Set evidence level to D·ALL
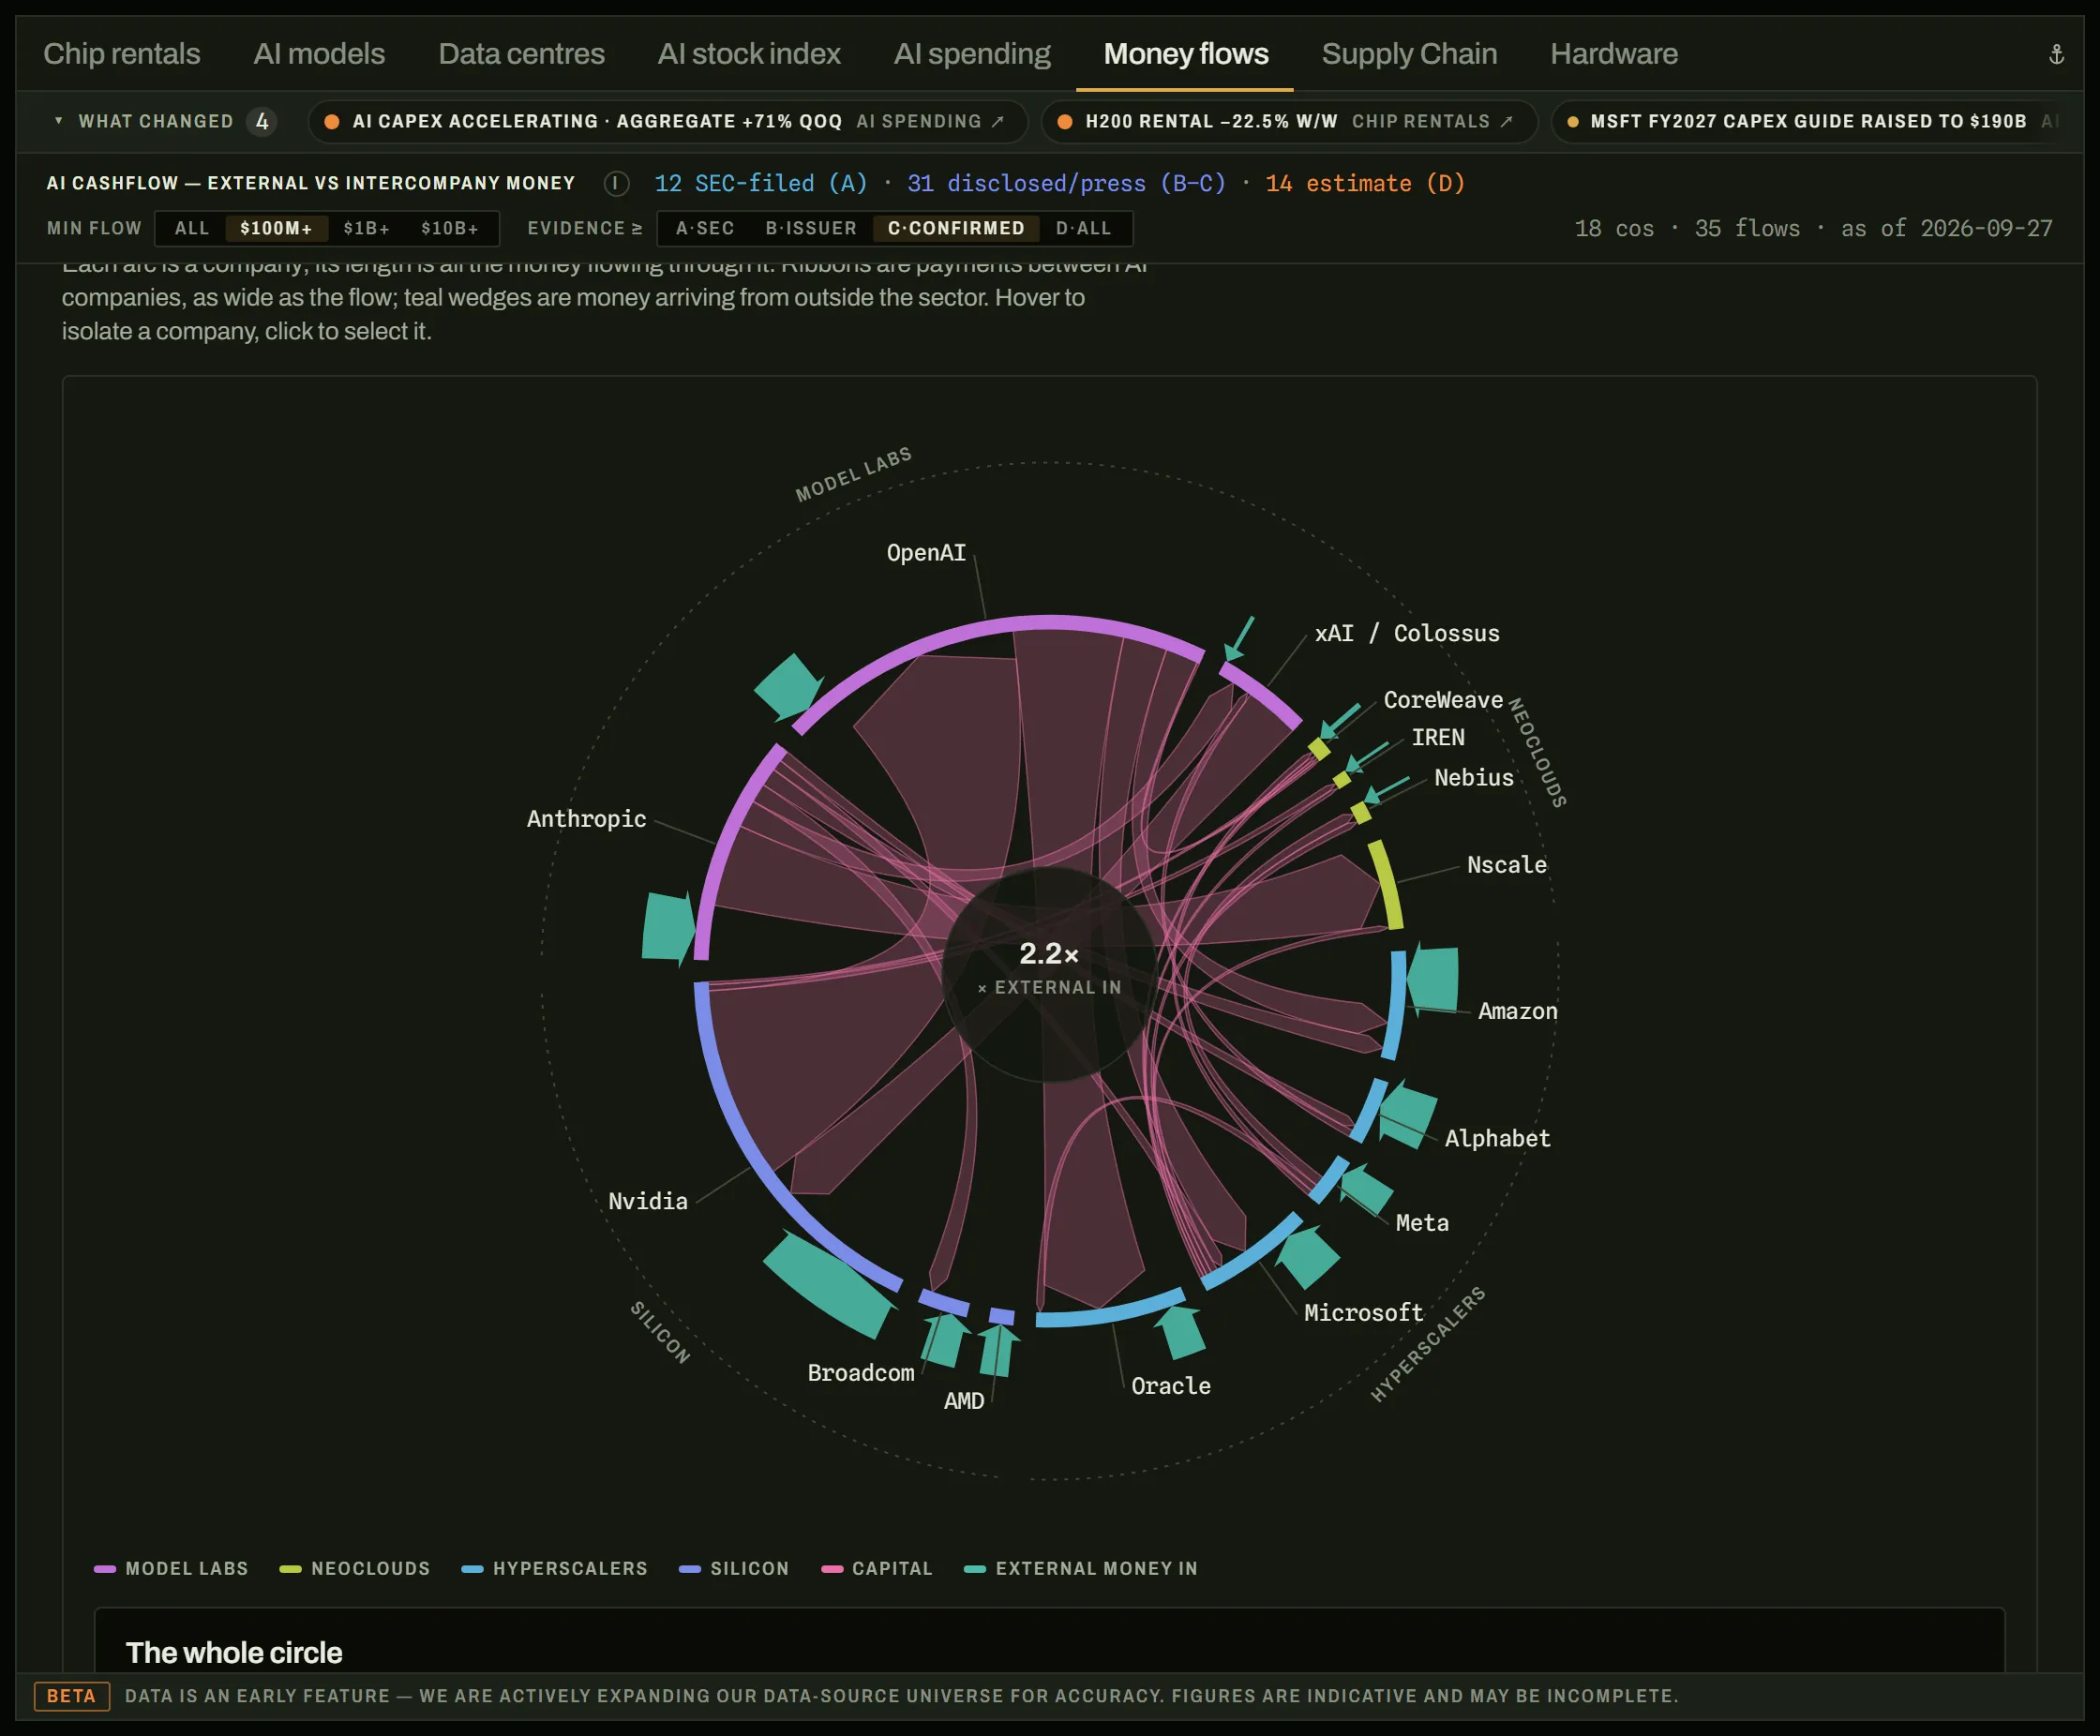The width and height of the screenshot is (2100, 1736). (1083, 228)
